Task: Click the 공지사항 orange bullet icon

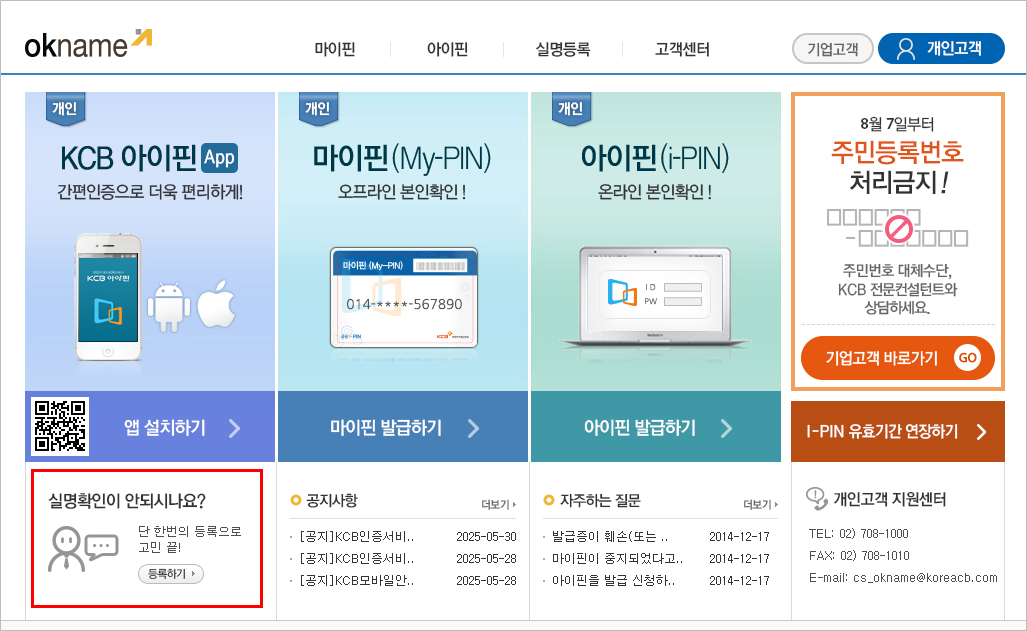Action: 295,501
